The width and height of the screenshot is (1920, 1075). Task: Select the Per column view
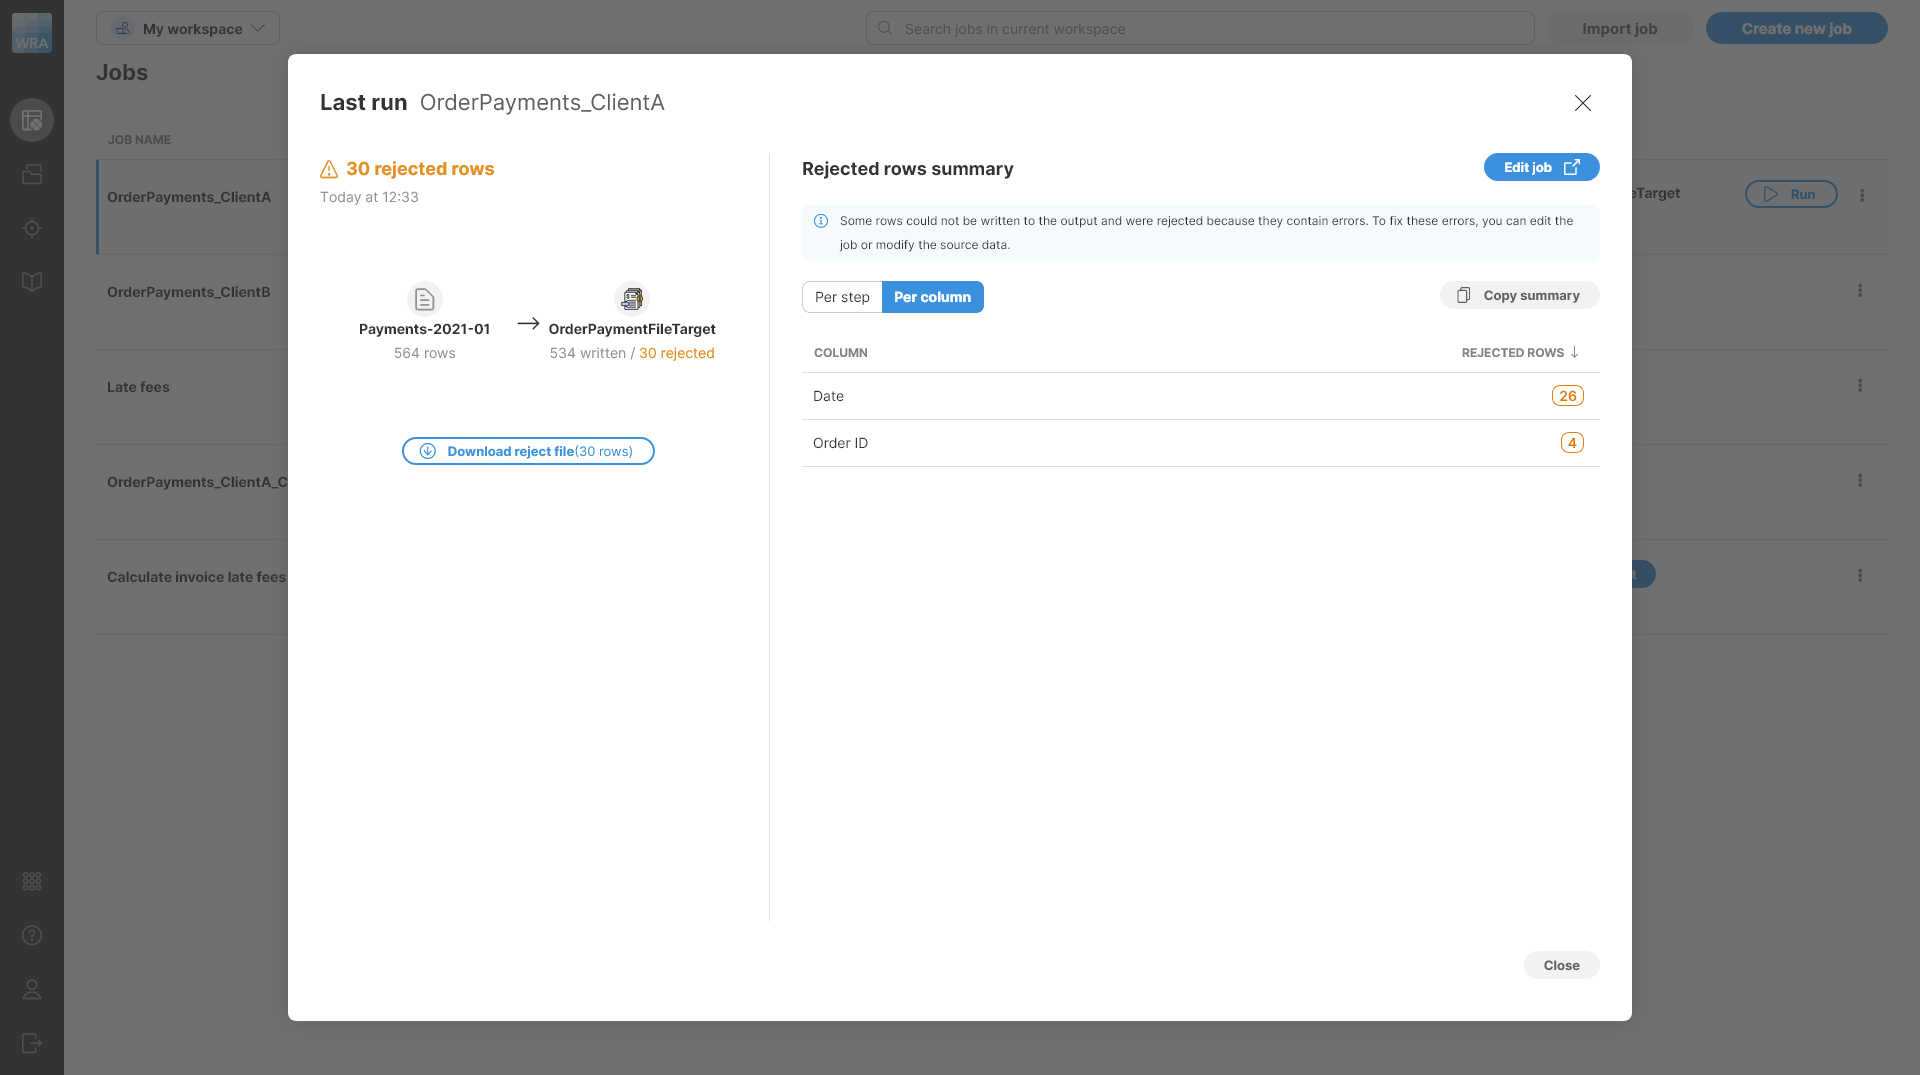click(x=932, y=297)
